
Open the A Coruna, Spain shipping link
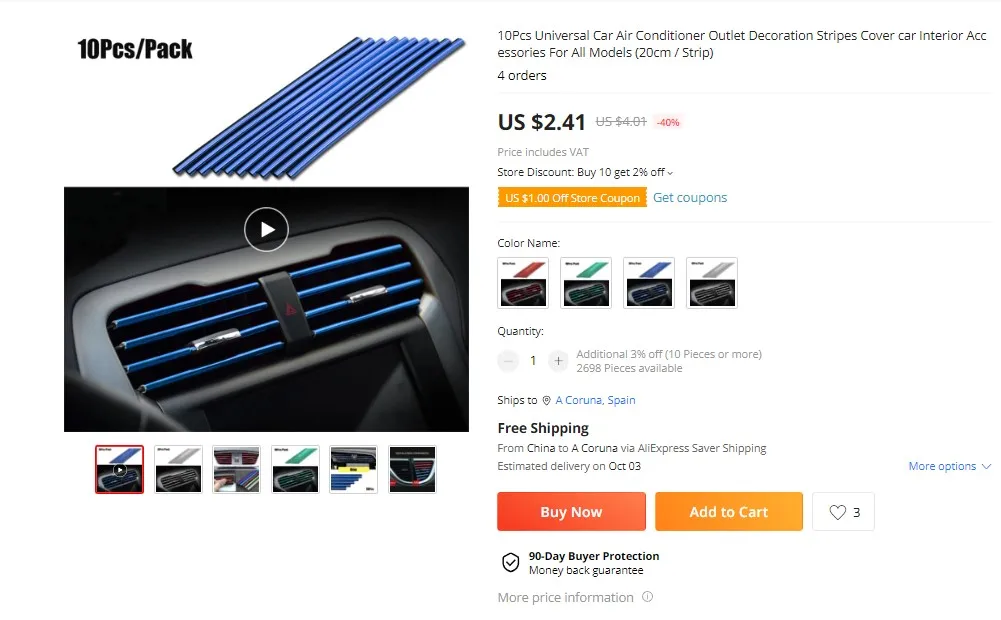pyautogui.click(x=595, y=400)
